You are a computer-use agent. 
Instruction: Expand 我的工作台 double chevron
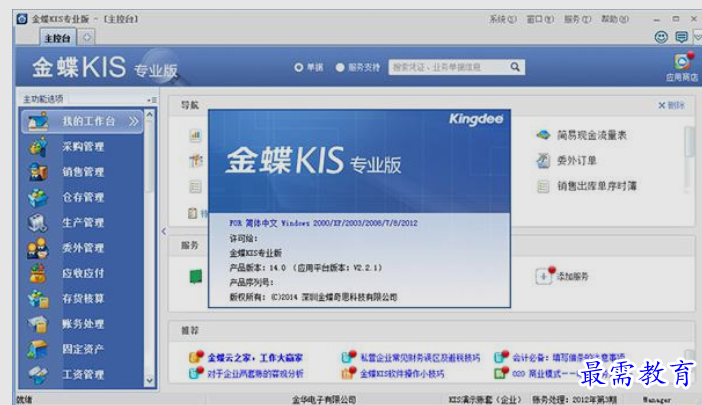coord(133,121)
